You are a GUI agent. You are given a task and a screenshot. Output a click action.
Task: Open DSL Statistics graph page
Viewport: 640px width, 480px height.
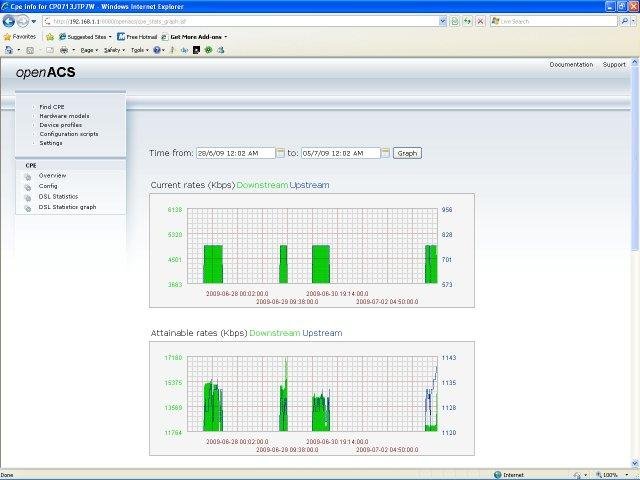[67, 207]
